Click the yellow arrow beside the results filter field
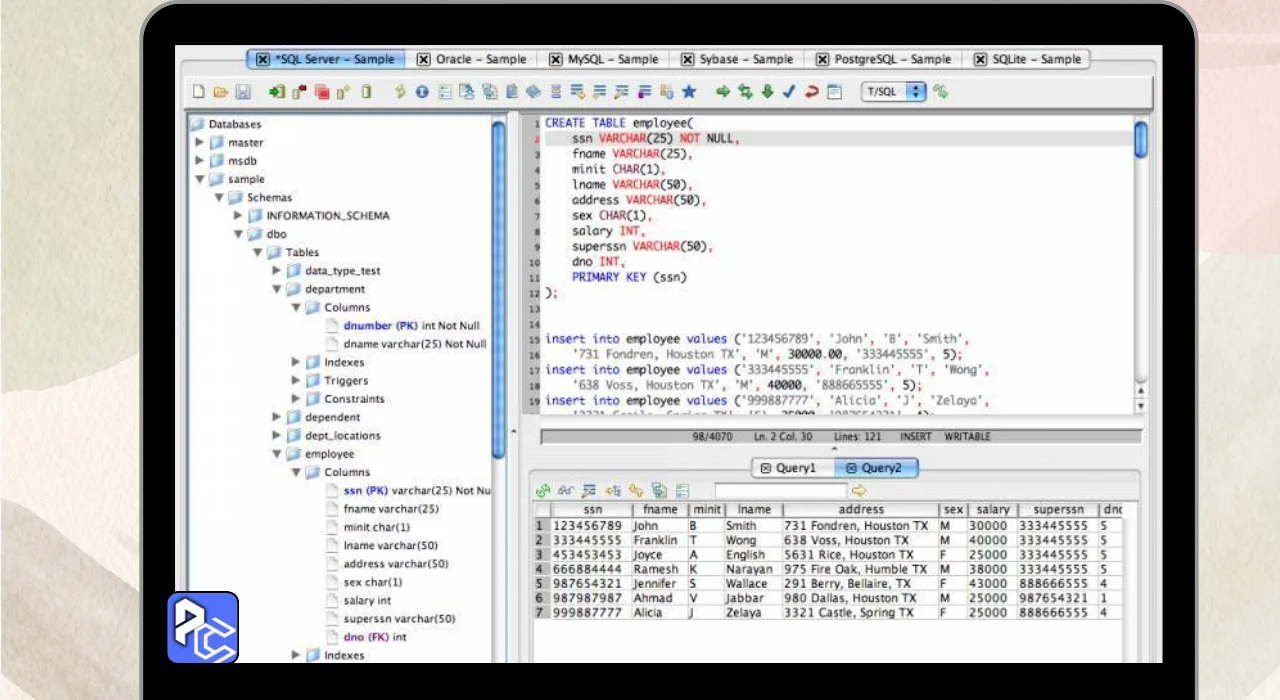 pyautogui.click(x=858, y=490)
